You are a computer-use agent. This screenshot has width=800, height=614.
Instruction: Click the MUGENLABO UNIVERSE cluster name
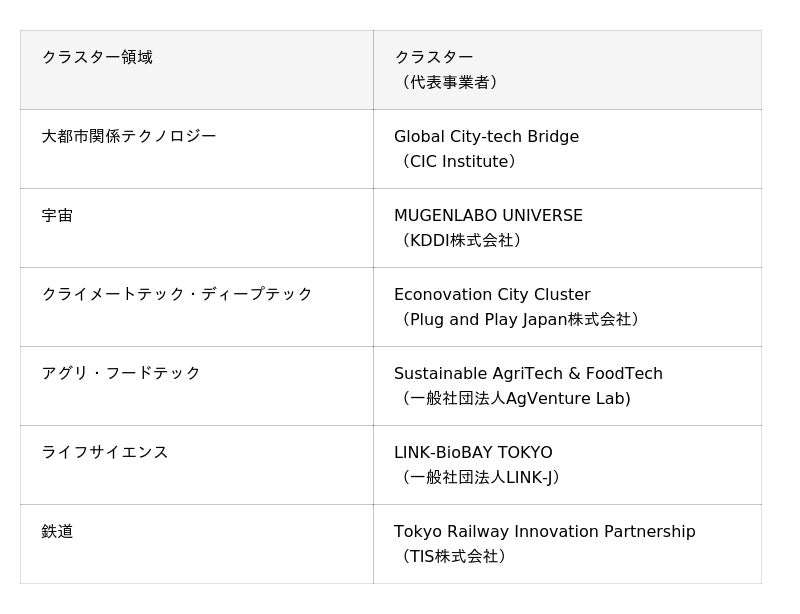tap(488, 216)
